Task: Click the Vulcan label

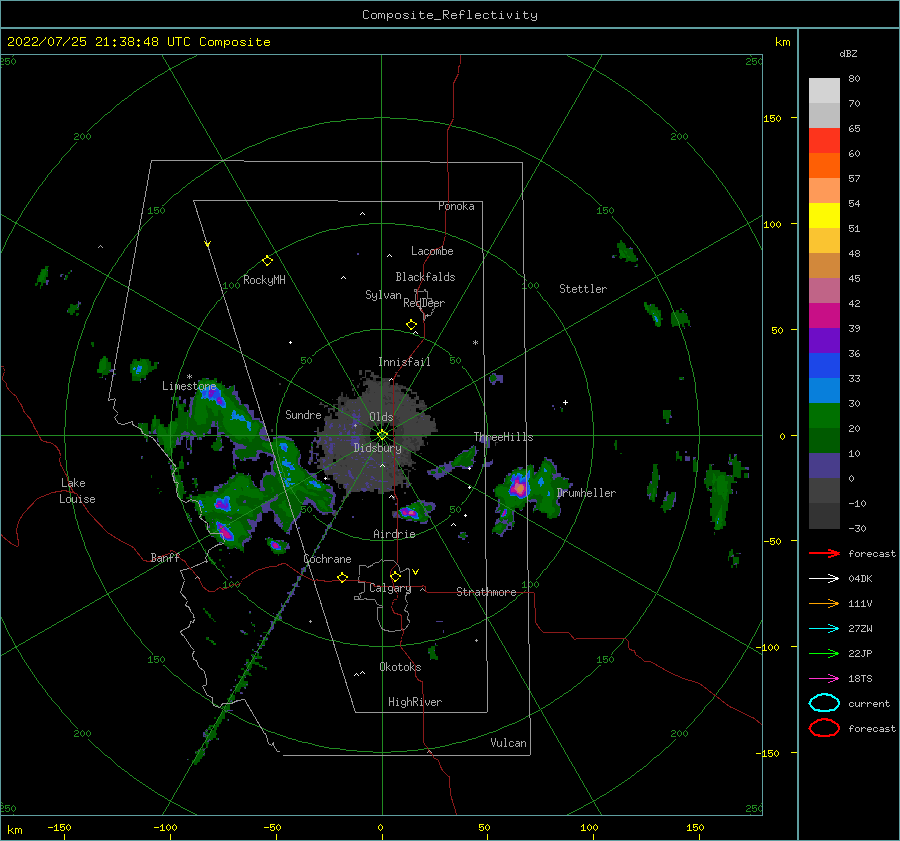Action: (x=509, y=743)
